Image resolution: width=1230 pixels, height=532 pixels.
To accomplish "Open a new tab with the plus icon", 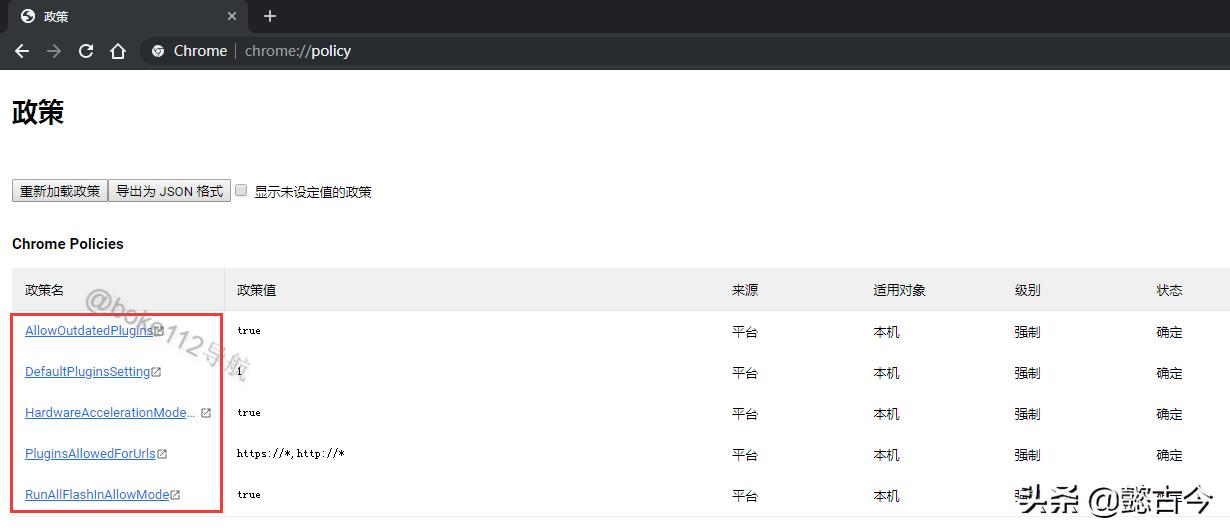I will tap(270, 16).
